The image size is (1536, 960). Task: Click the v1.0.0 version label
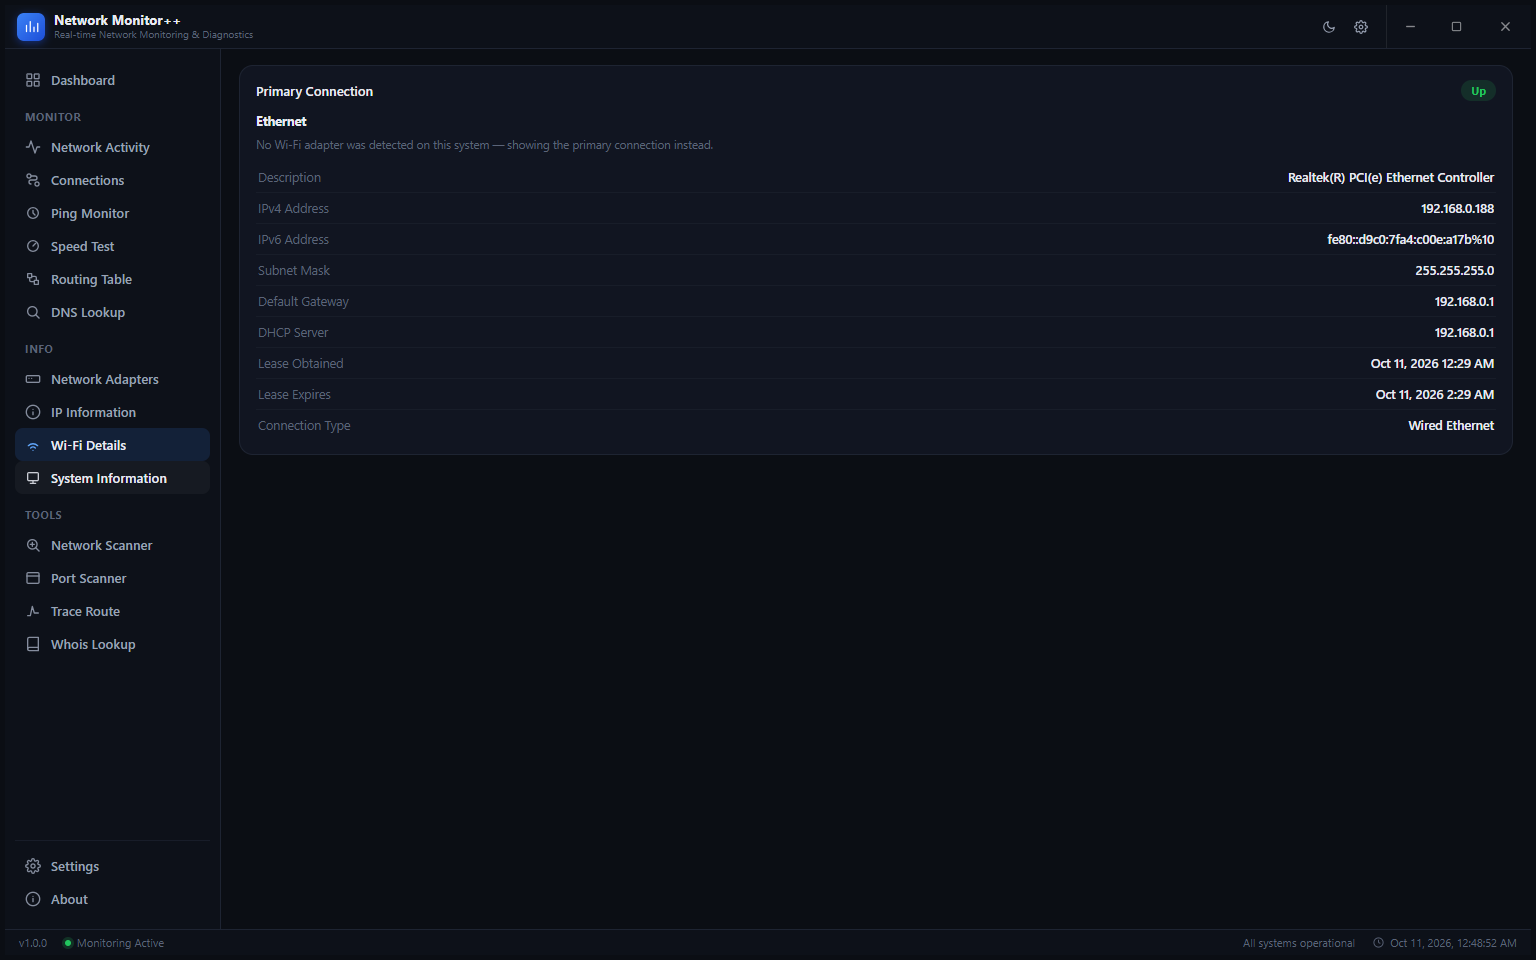pyautogui.click(x=33, y=943)
